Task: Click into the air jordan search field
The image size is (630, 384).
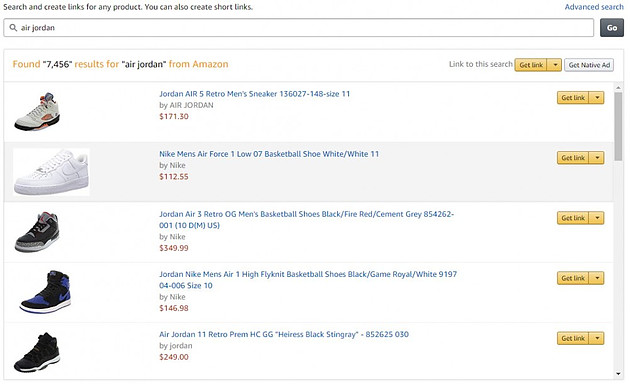Action: click(x=299, y=28)
